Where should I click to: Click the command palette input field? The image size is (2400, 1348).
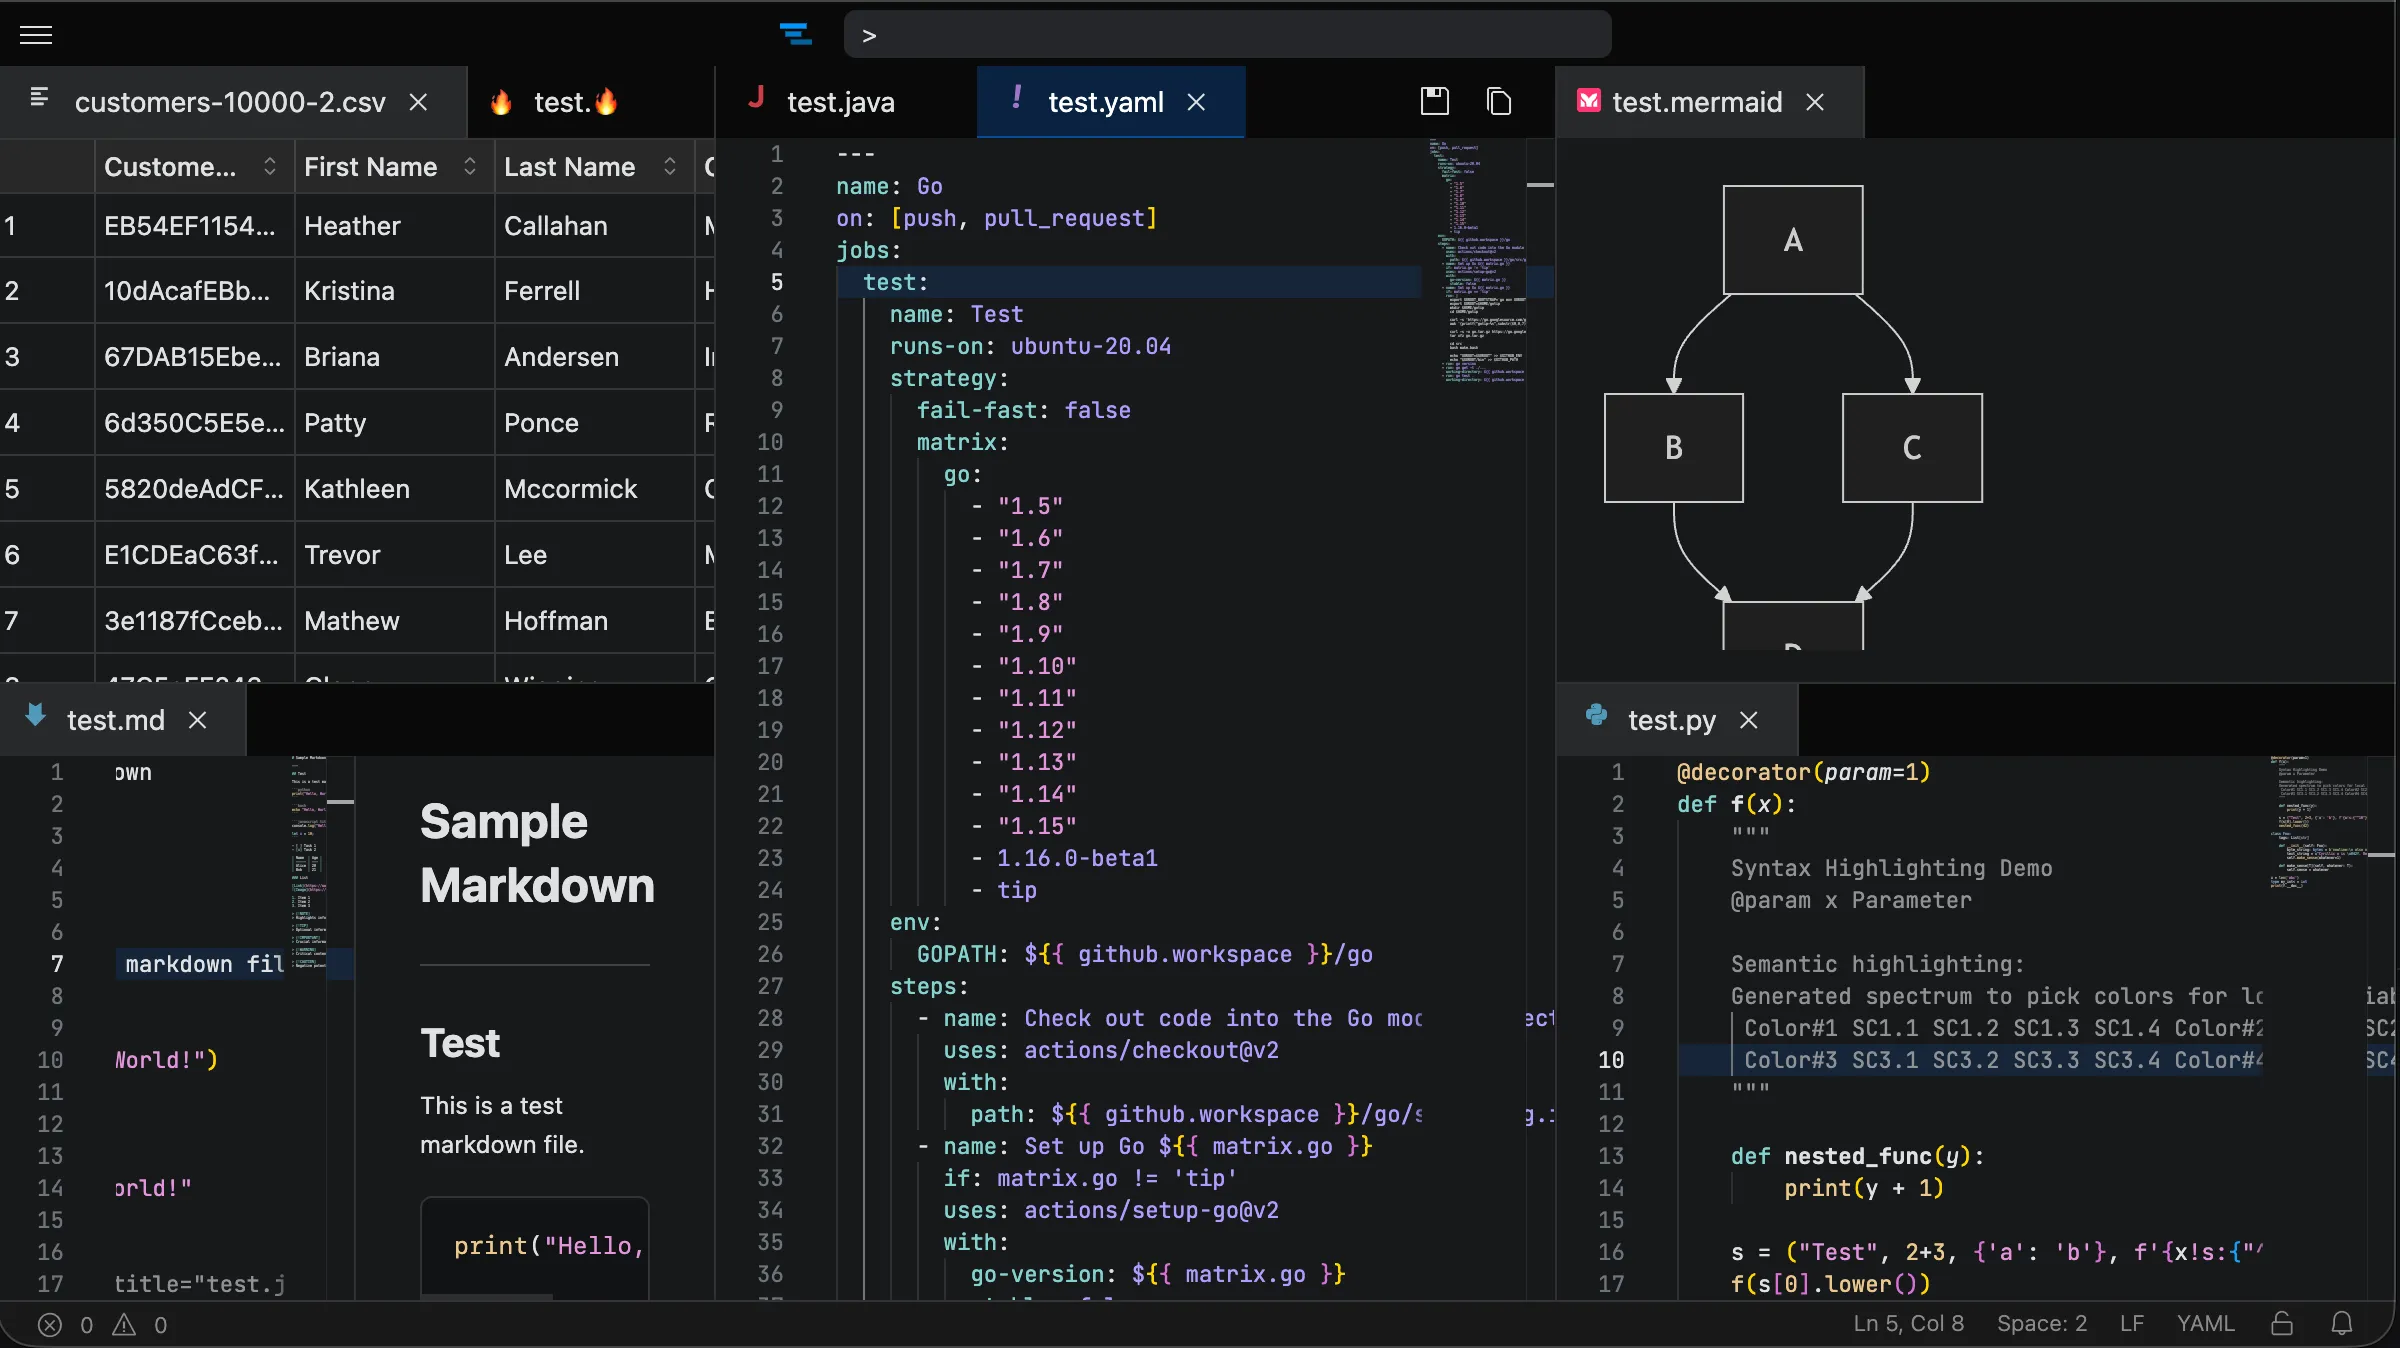pyautogui.click(x=1227, y=35)
